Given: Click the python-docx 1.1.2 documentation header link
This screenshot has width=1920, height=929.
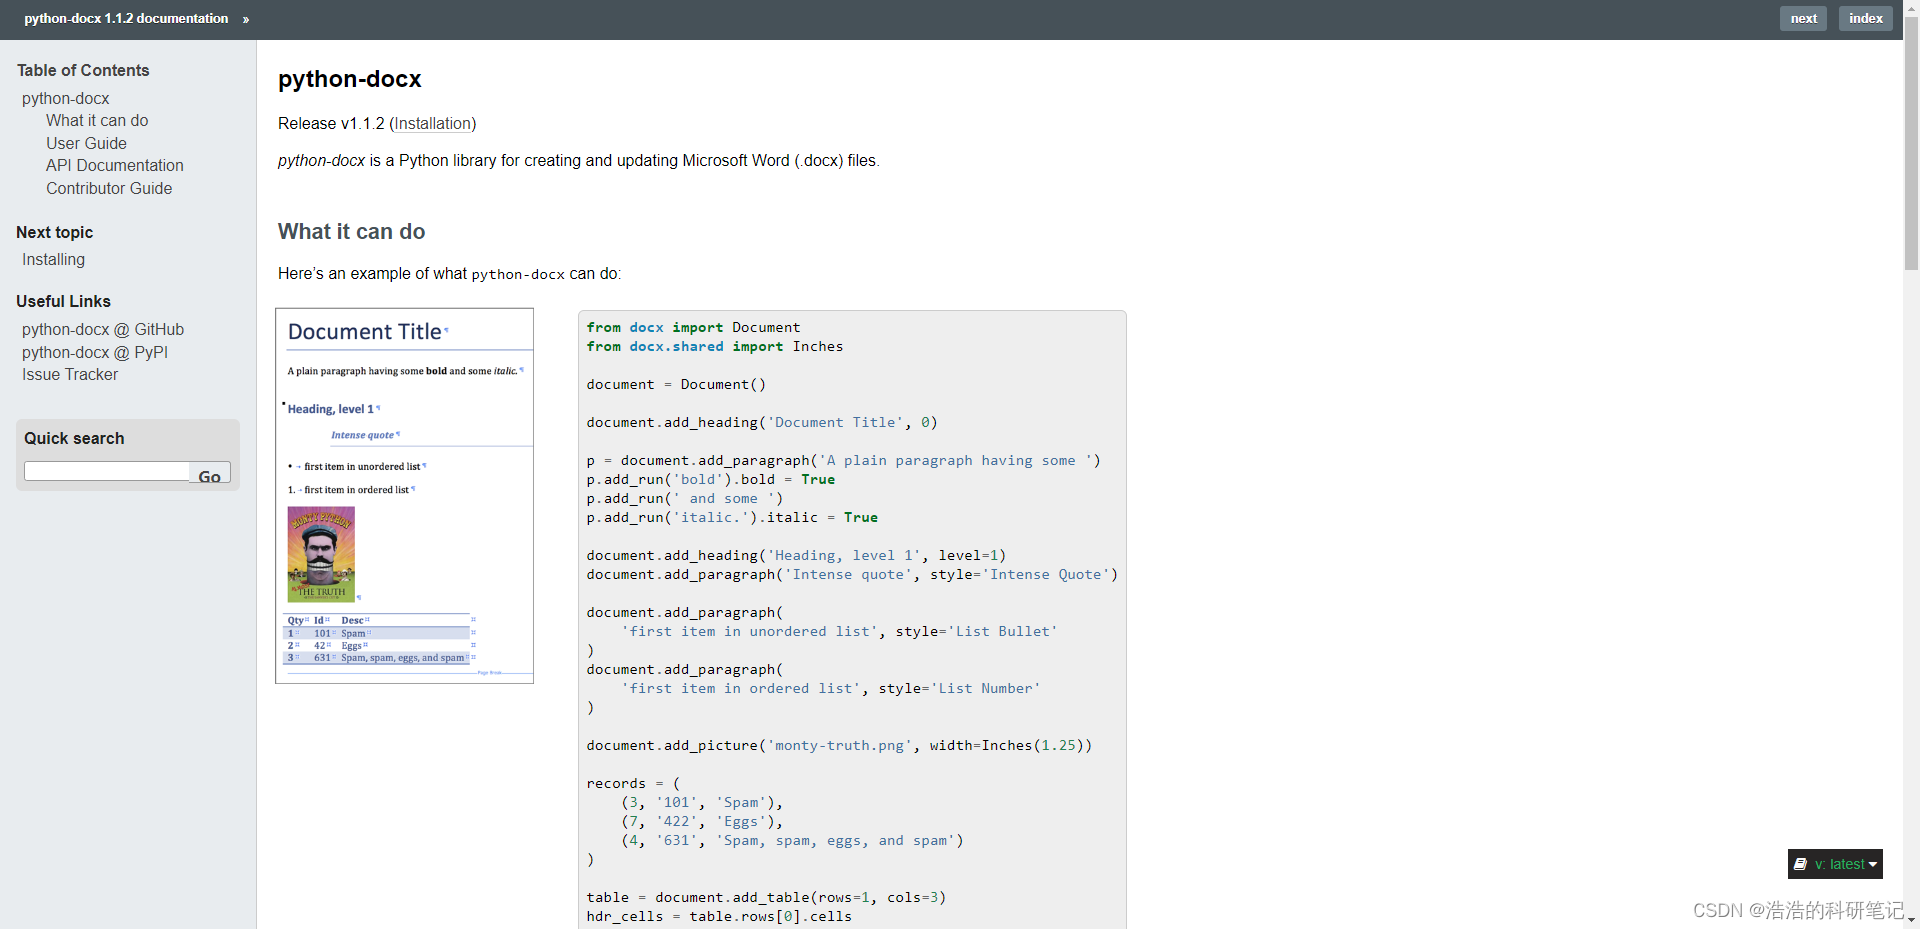Looking at the screenshot, I should (126, 18).
